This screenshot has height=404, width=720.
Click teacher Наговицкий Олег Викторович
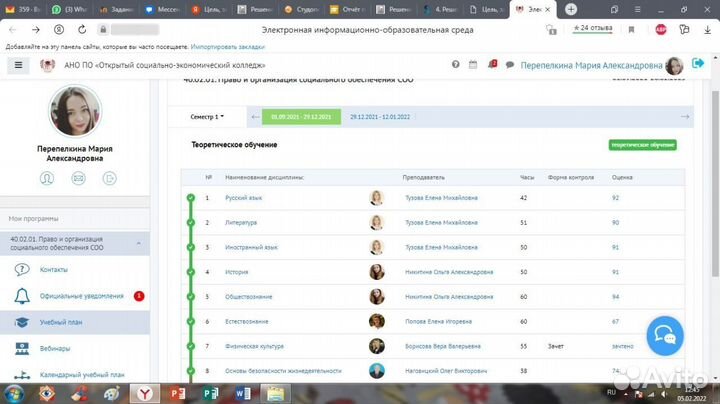(446, 371)
